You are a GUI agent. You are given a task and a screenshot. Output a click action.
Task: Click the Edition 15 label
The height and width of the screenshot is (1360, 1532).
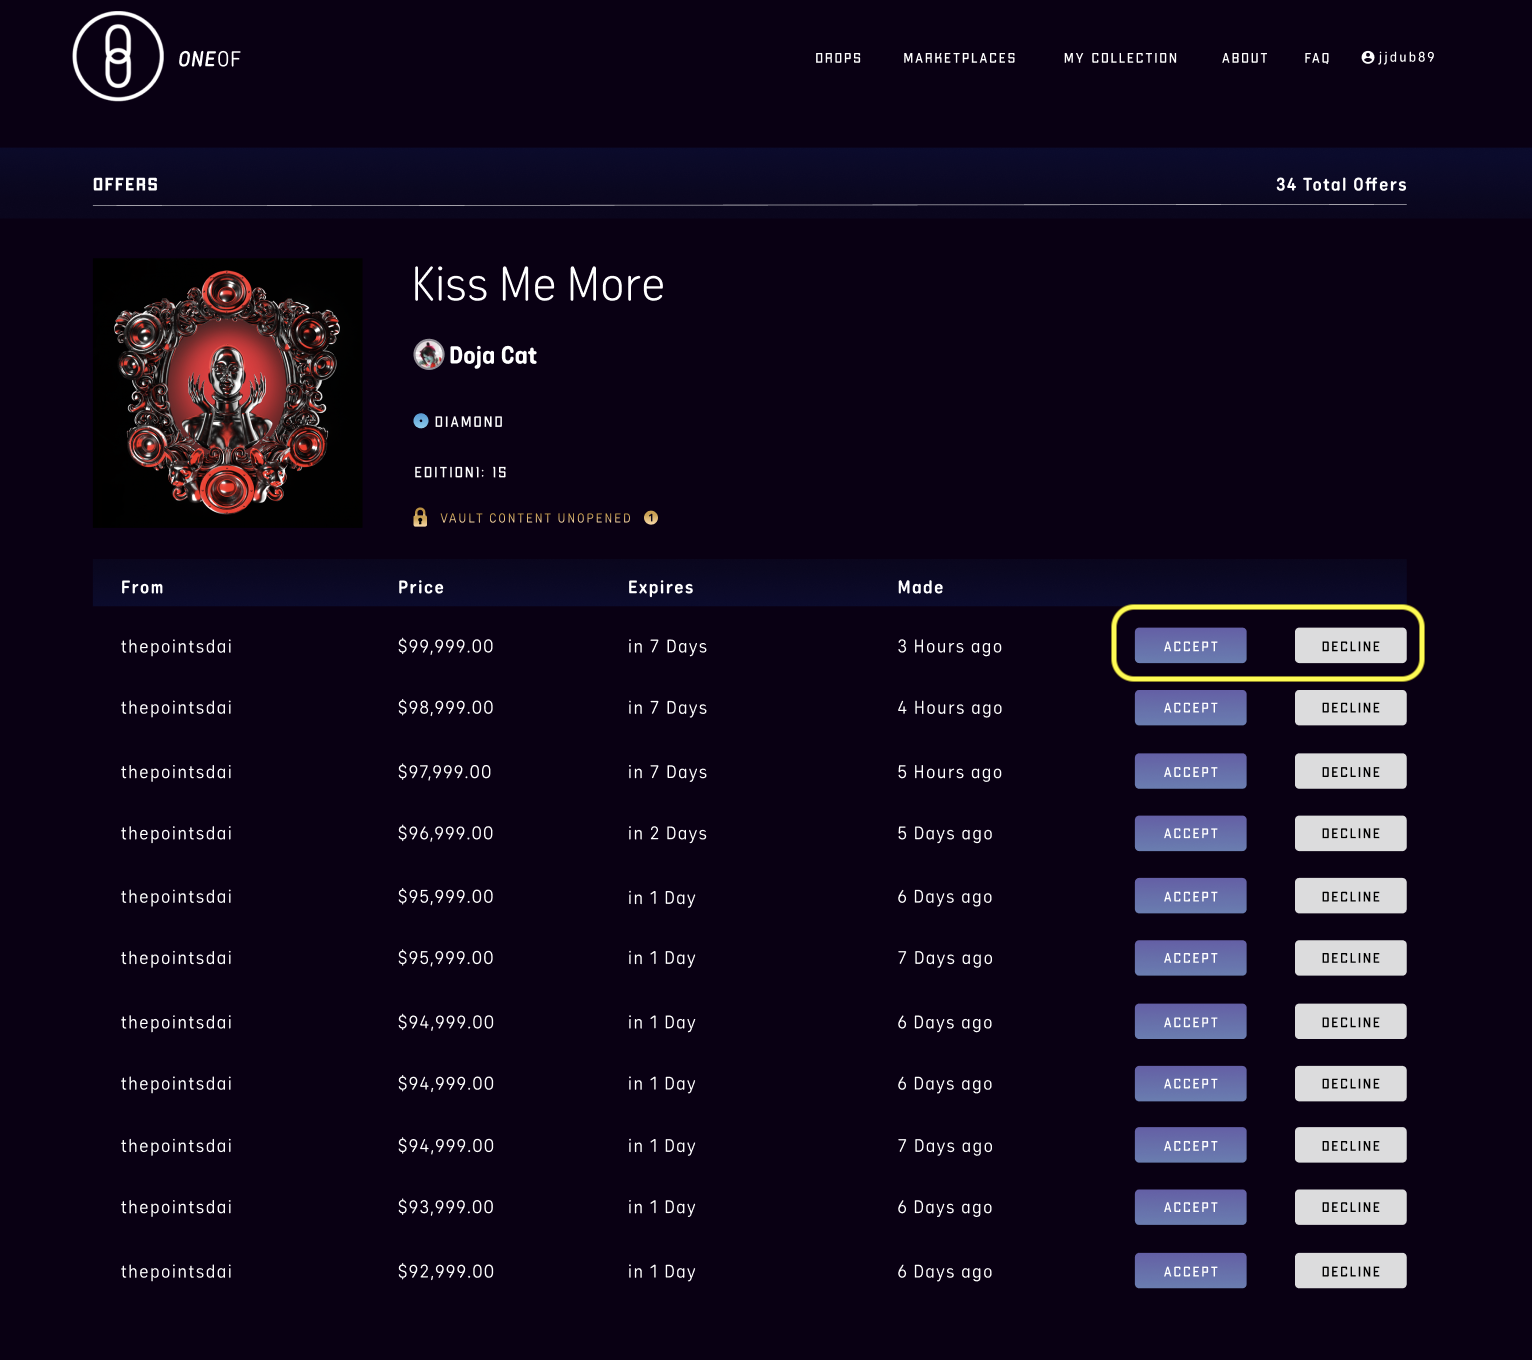click(461, 472)
